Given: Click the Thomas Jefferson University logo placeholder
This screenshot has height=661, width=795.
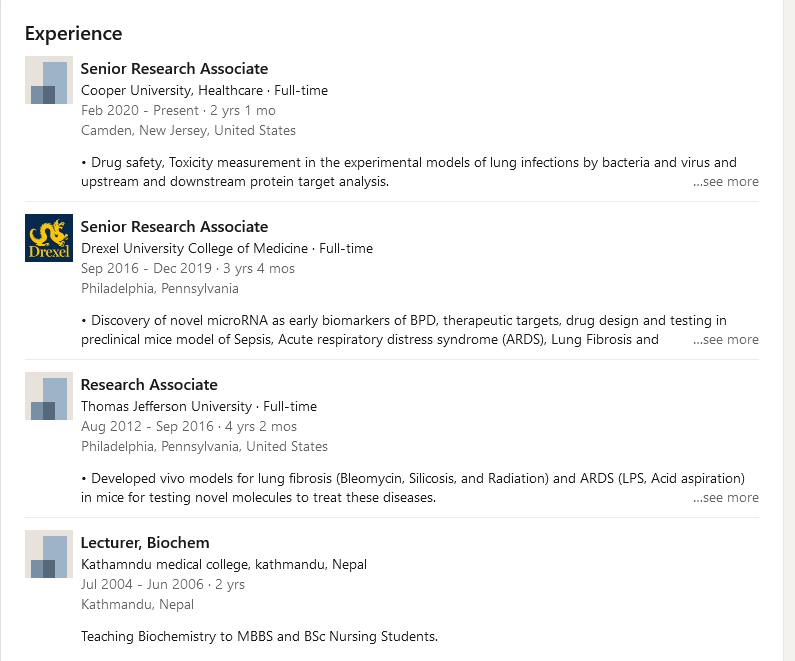Looking at the screenshot, I should coord(49,396).
